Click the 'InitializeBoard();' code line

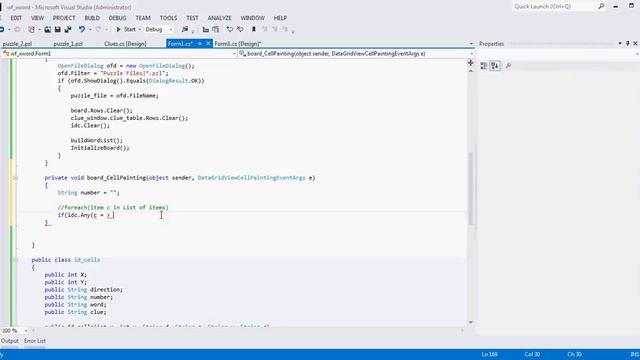pos(100,148)
